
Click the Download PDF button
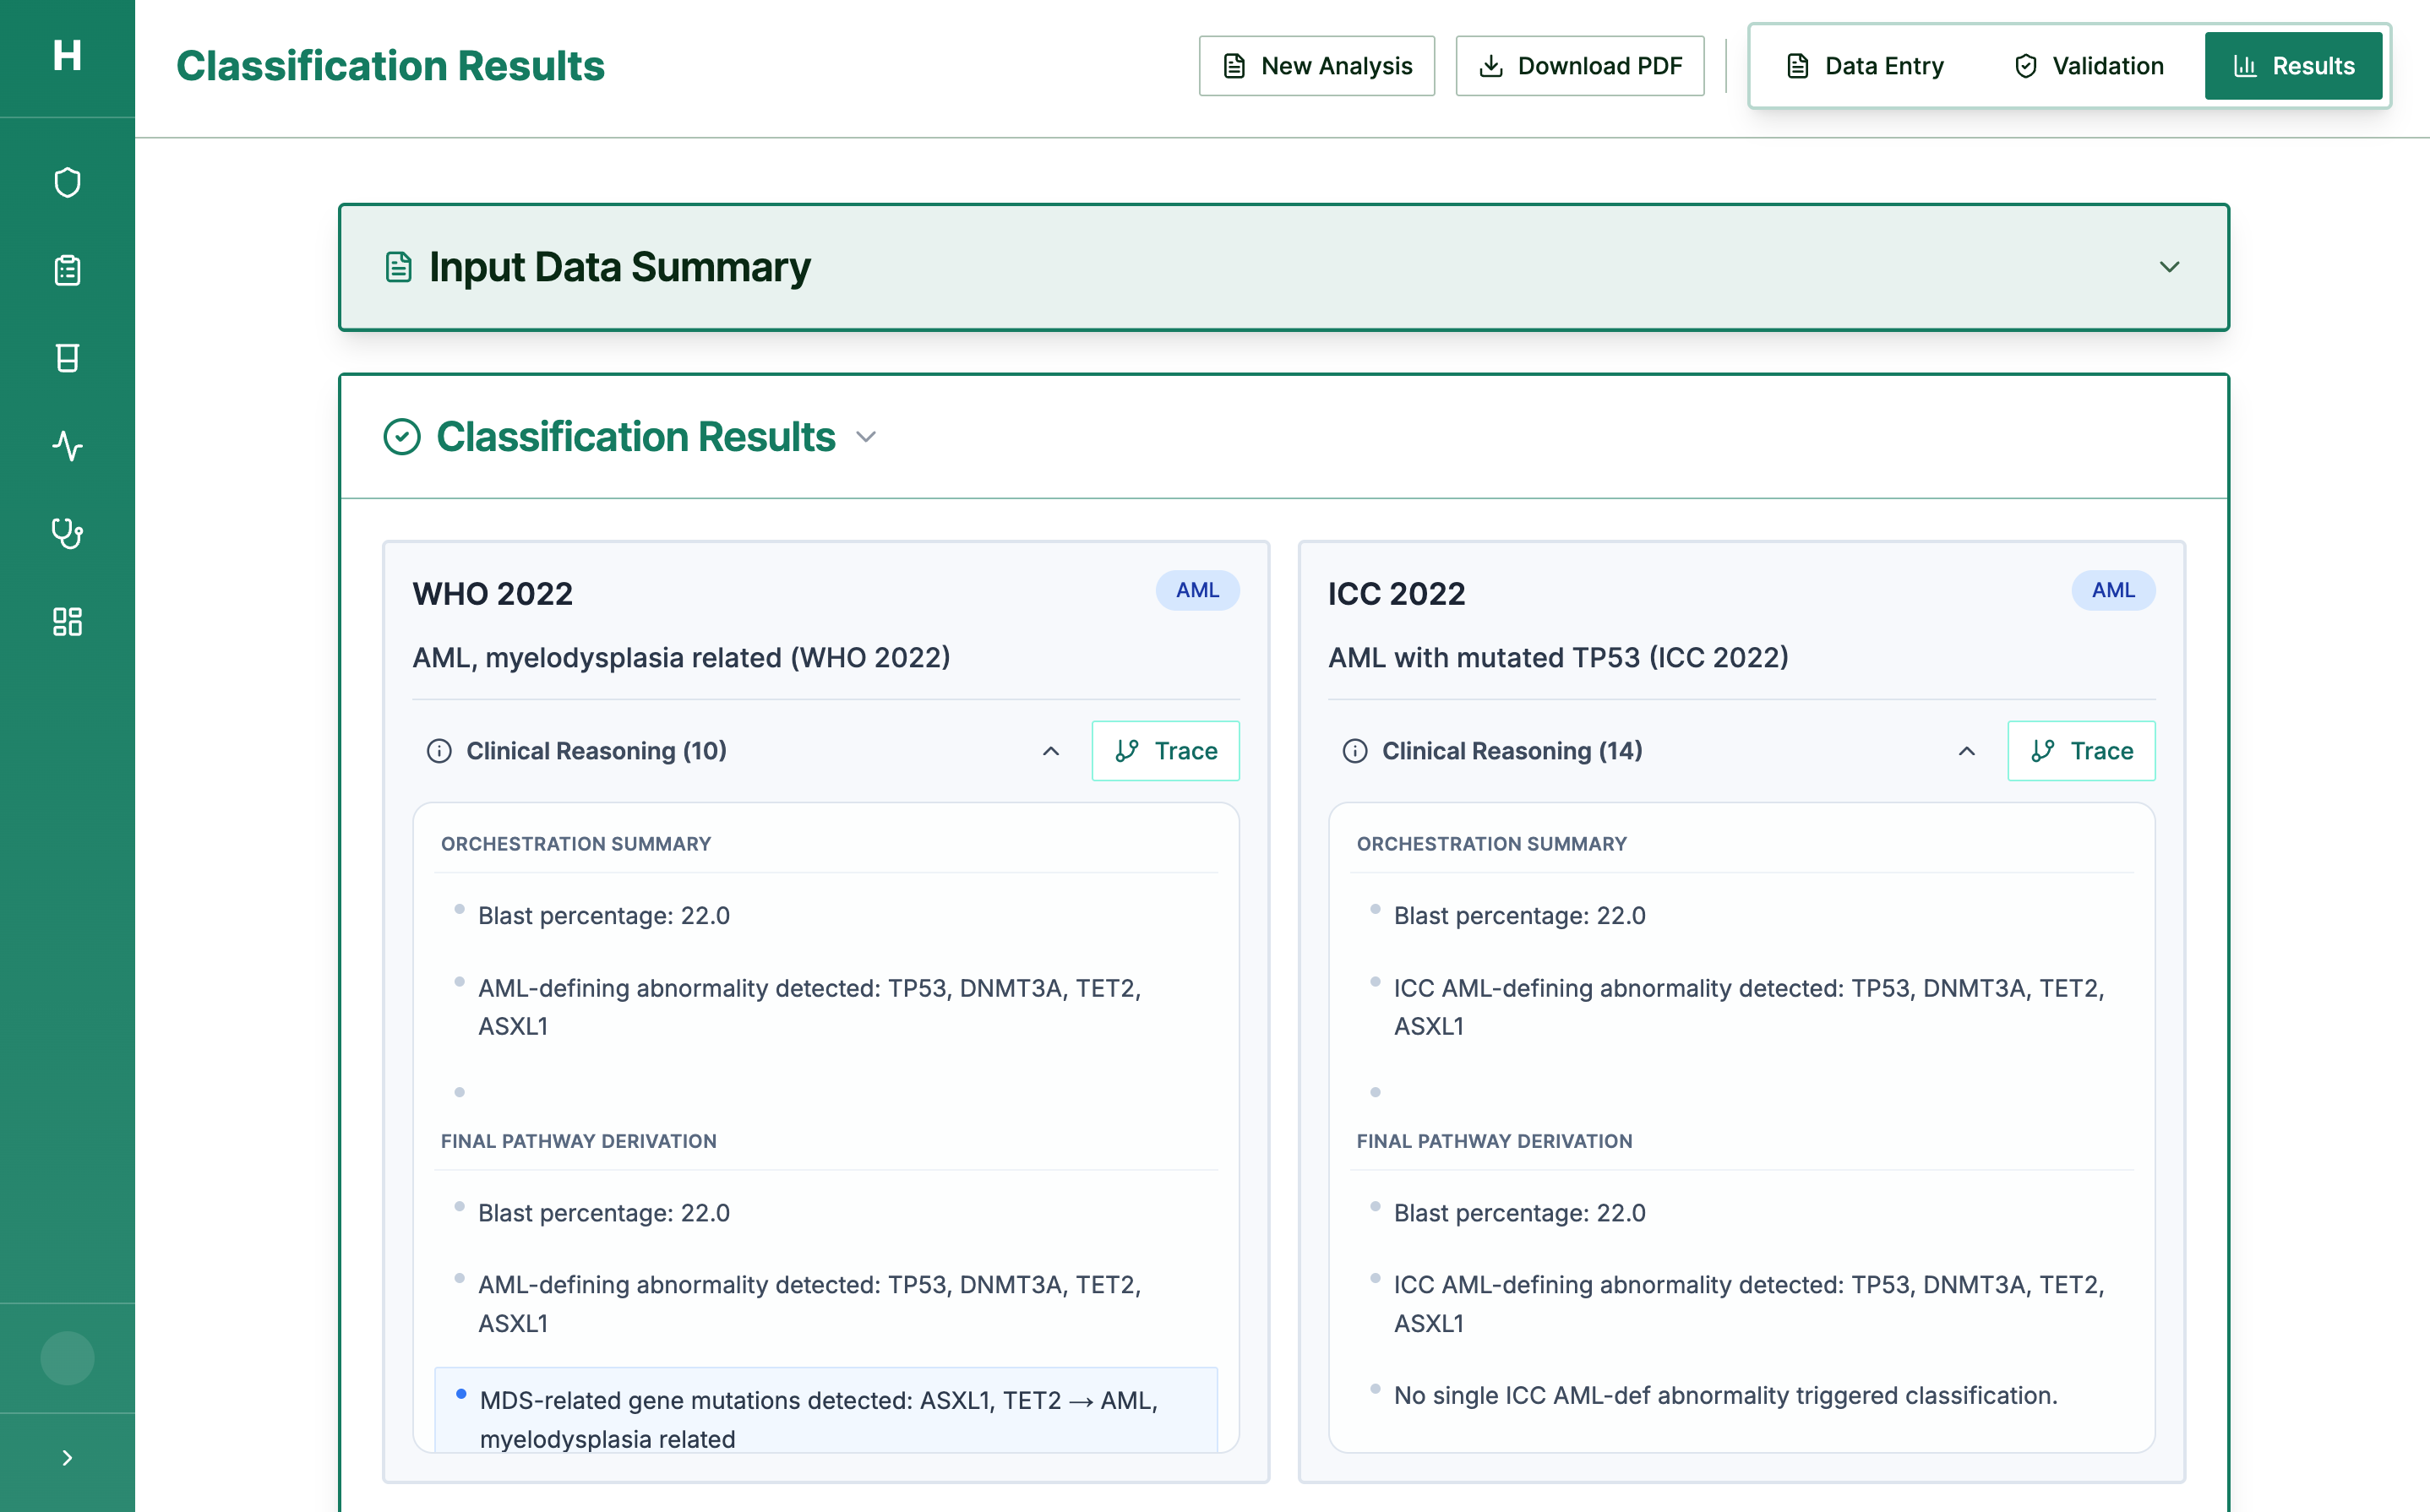[x=1579, y=66]
